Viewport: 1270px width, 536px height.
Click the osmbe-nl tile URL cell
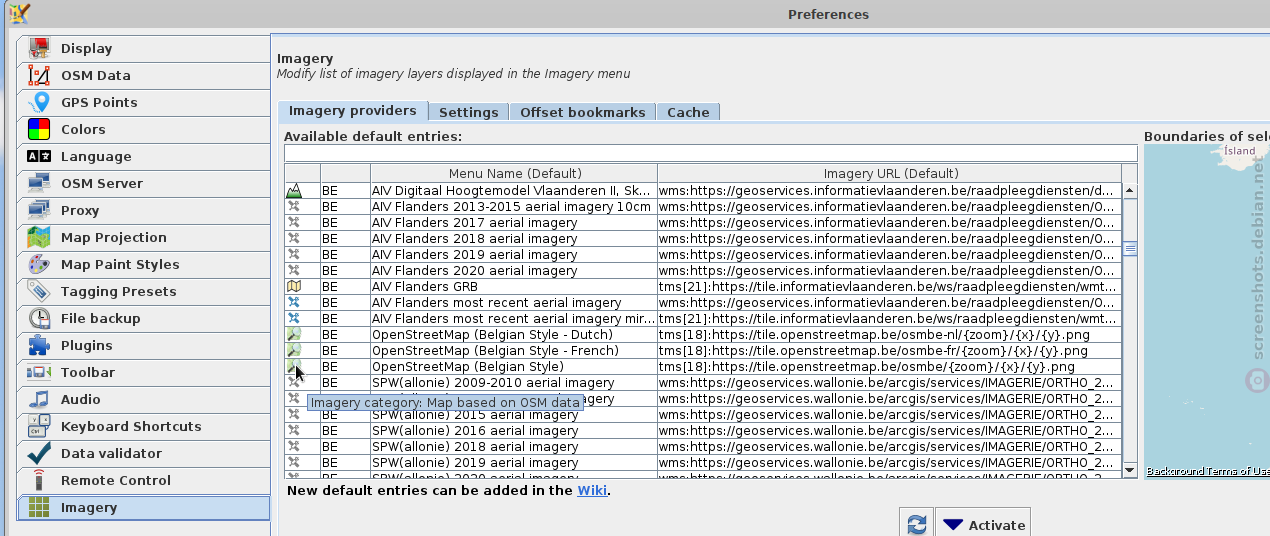tap(890, 334)
